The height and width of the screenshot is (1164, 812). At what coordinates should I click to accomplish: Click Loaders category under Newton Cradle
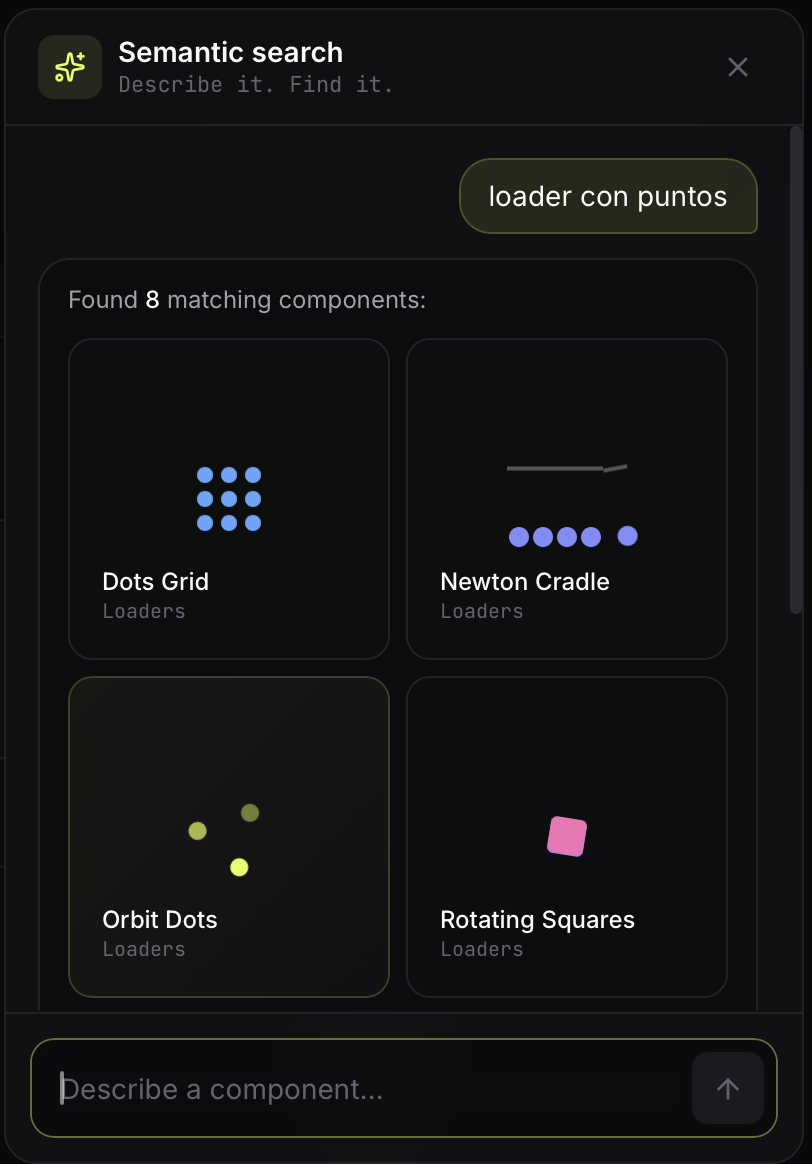pyautogui.click(x=482, y=612)
